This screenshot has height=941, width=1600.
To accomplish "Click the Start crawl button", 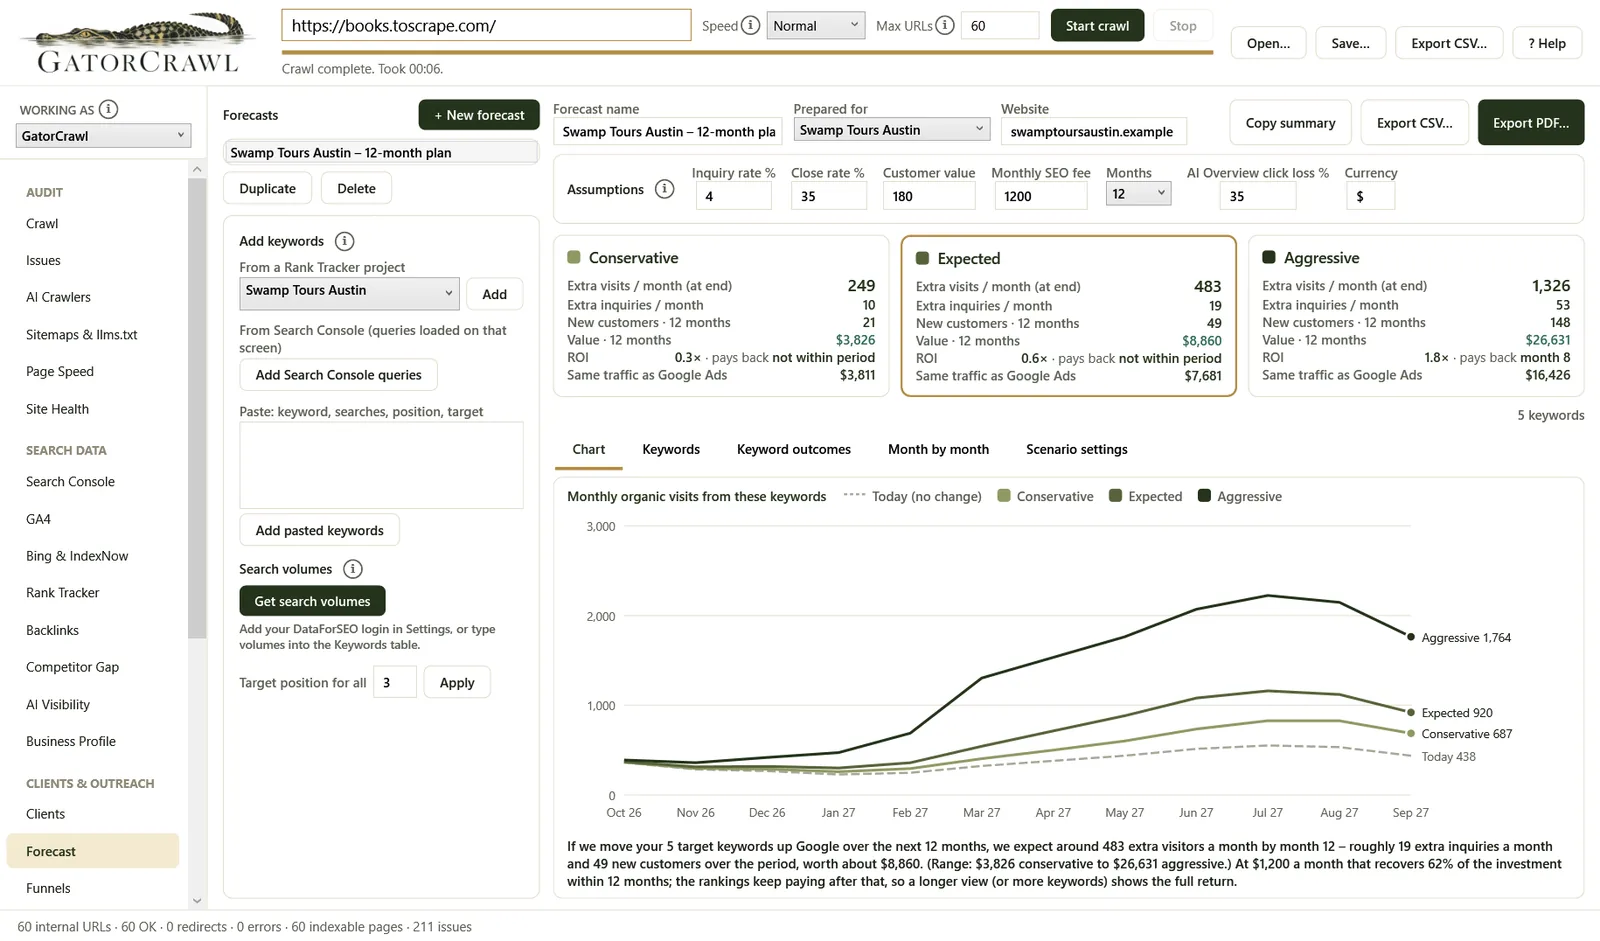I will 1097,26.
